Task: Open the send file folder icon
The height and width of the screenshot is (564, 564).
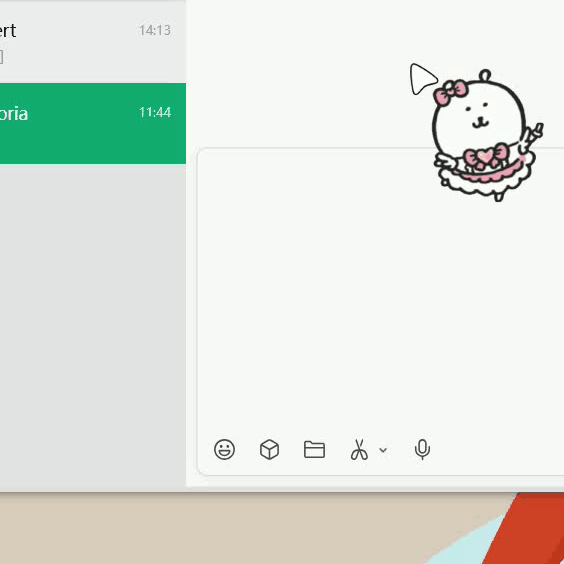Action: tap(314, 449)
